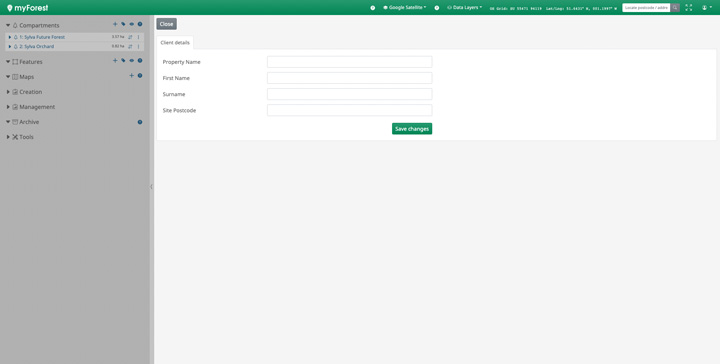Click sort arrows on Sylva Future Forest row
This screenshot has width=720, height=364.
pyautogui.click(x=130, y=37)
